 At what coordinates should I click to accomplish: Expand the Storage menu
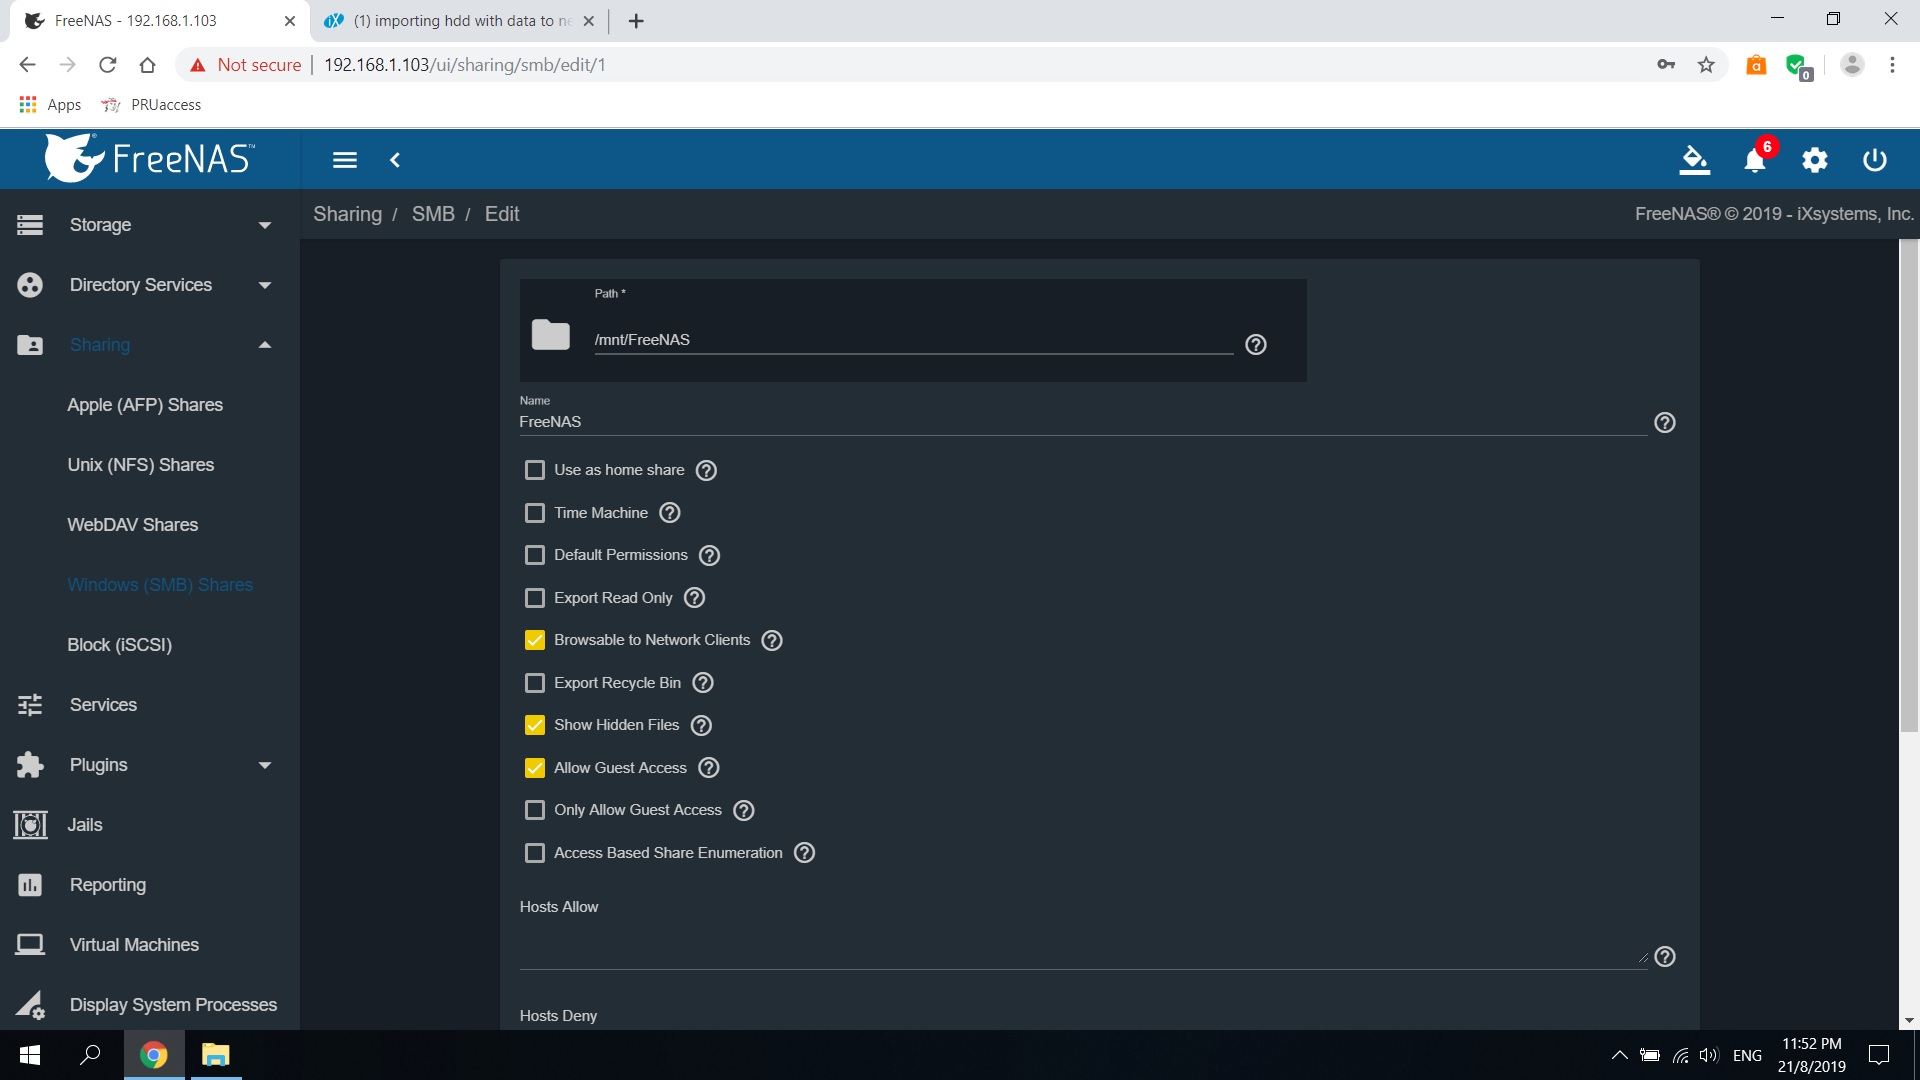tap(150, 225)
